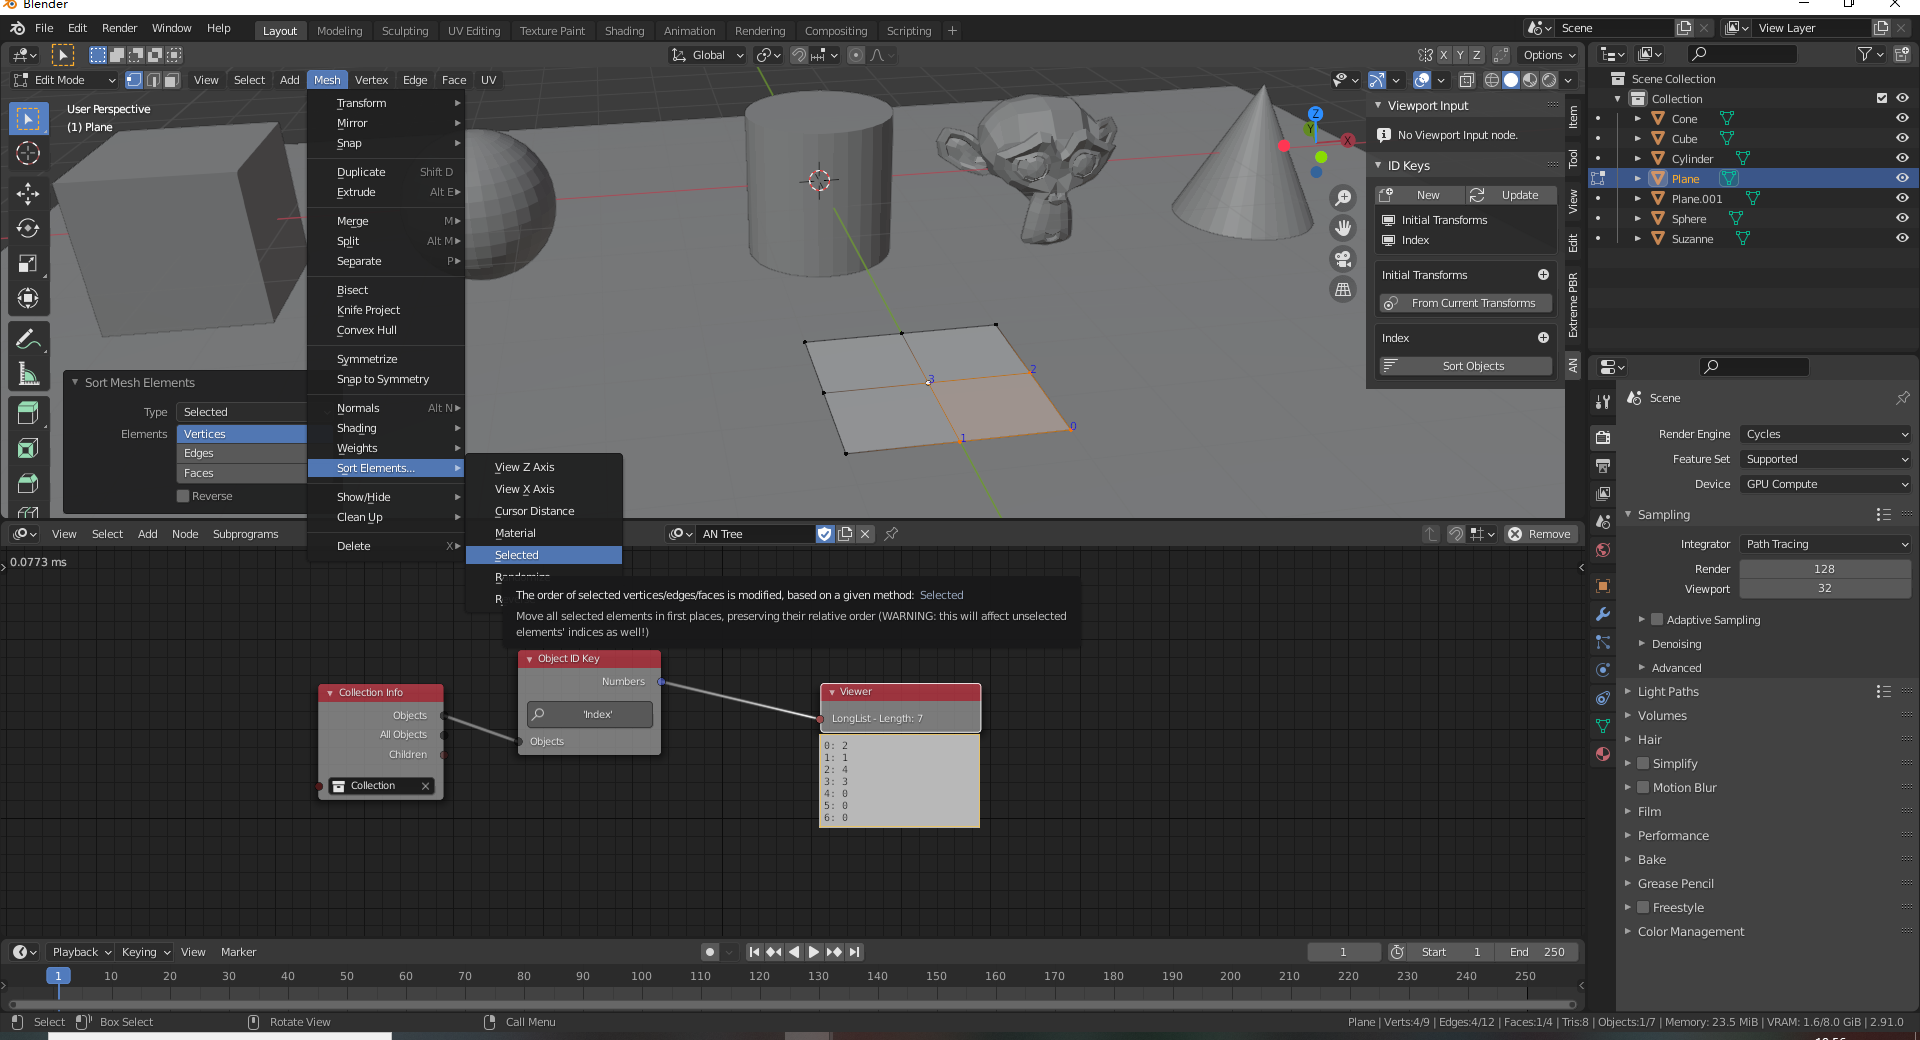The height and width of the screenshot is (1040, 1920).
Task: Switch to the Shading workspace tab
Action: coord(624,31)
